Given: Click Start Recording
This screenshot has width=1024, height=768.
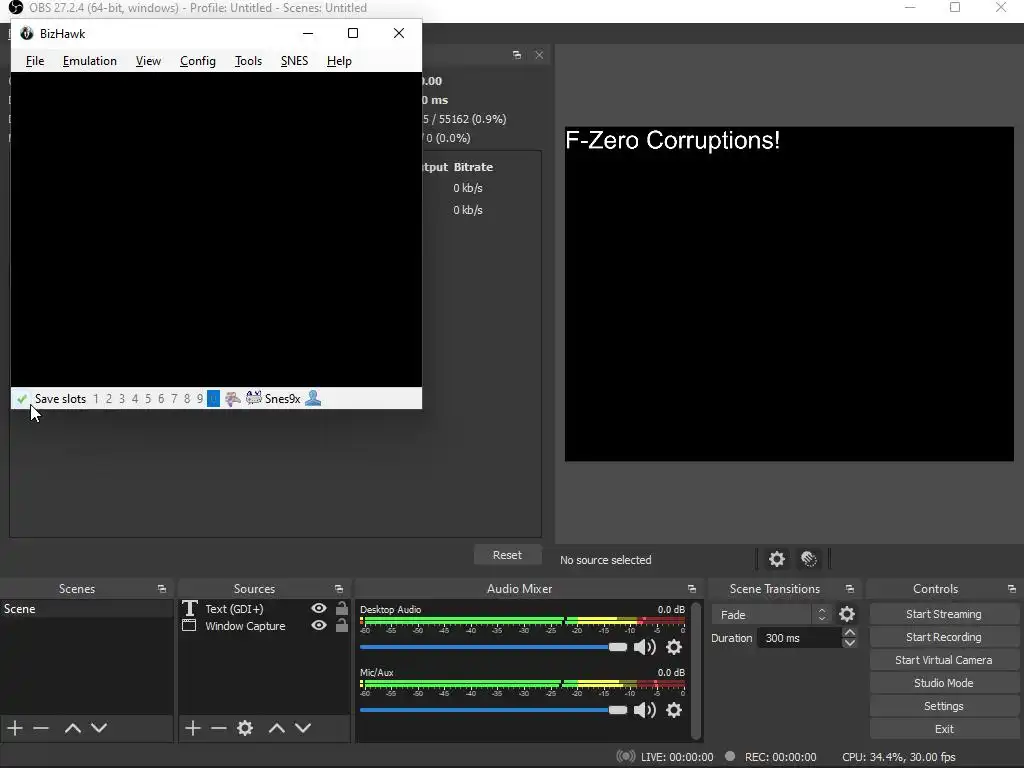Looking at the screenshot, I should click(944, 637).
